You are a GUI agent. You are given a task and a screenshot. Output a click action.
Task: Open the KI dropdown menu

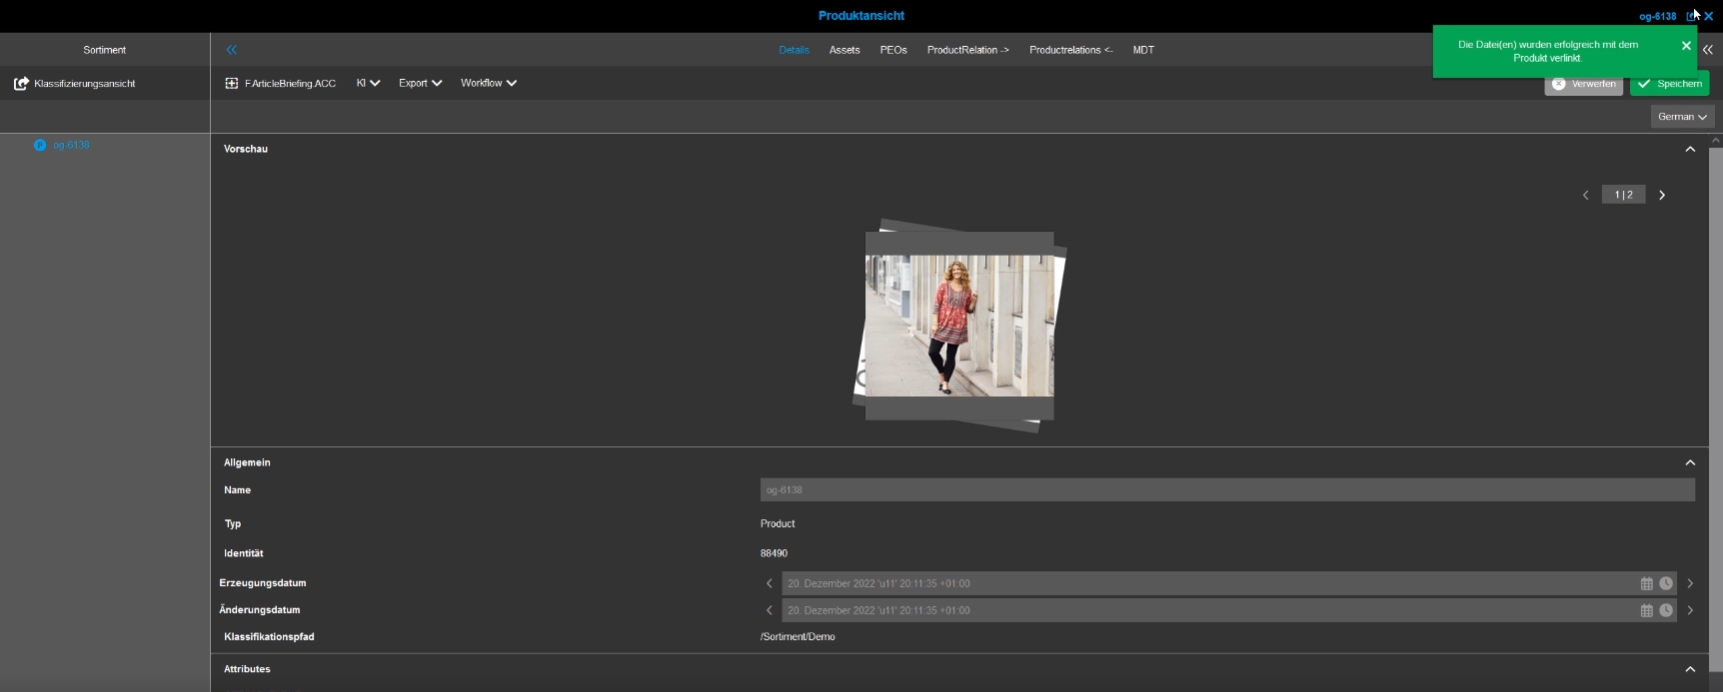[368, 84]
